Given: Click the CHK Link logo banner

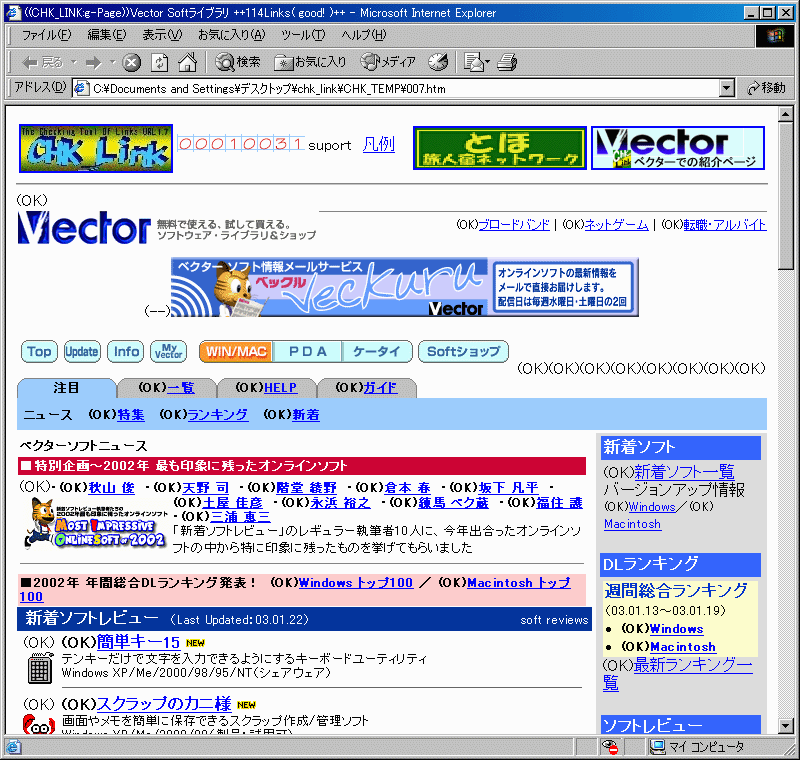Looking at the screenshot, I should (x=96, y=148).
